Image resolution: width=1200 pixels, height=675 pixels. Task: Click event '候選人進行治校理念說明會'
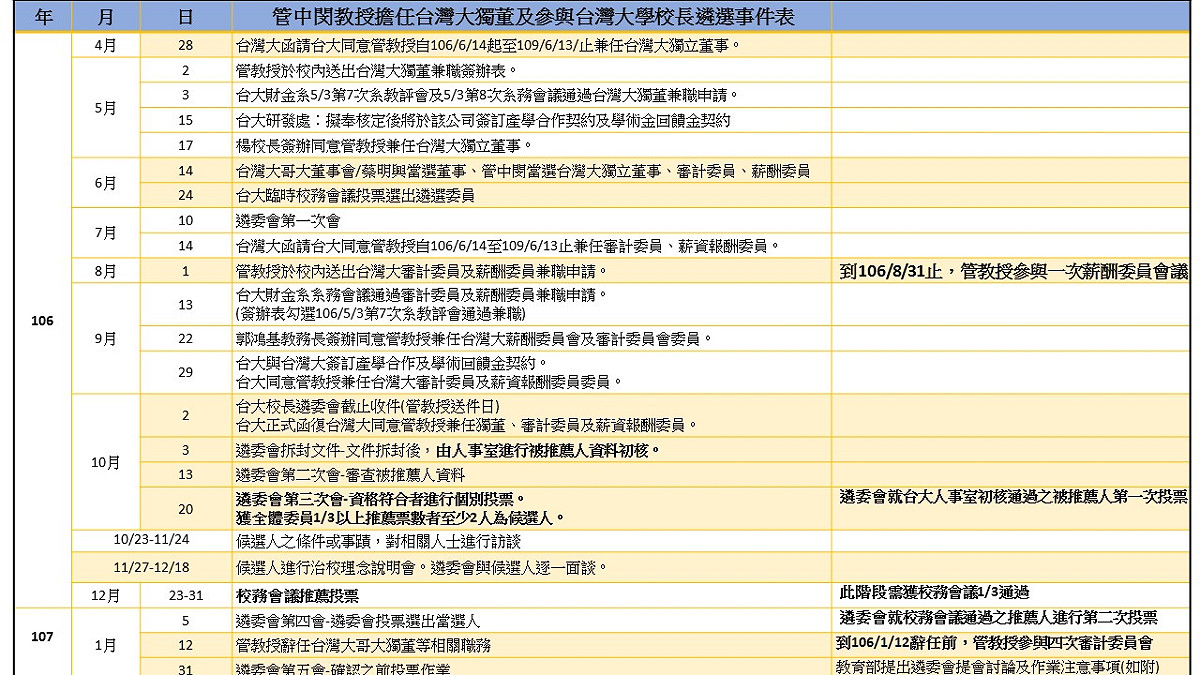pyautogui.click(x=421, y=568)
